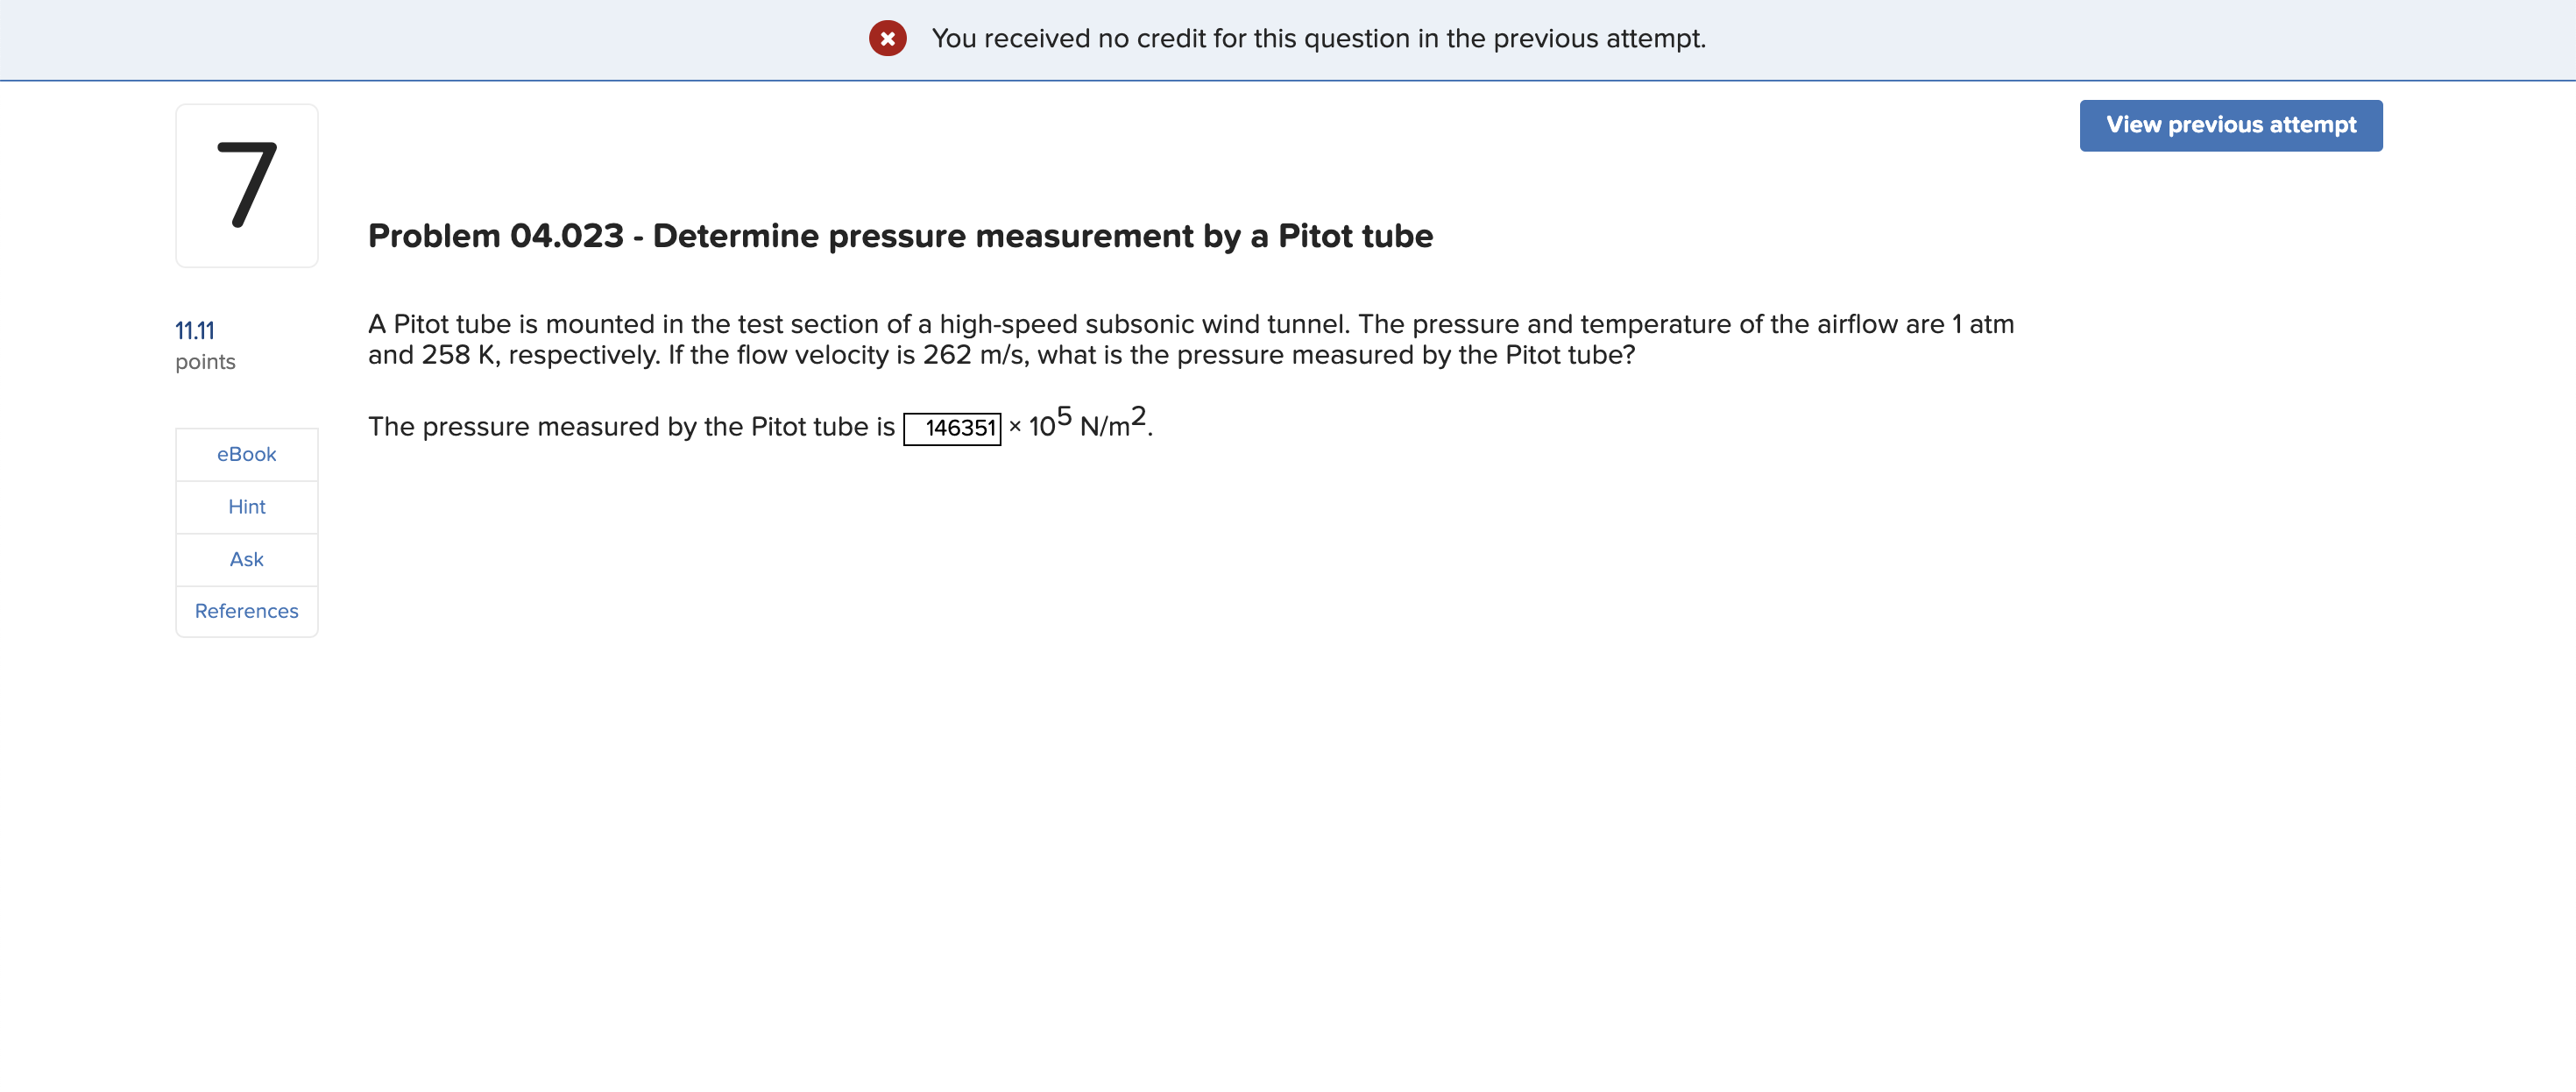Click the References entry at the sidebar bottom
This screenshot has width=2576, height=1092.
tap(246, 611)
